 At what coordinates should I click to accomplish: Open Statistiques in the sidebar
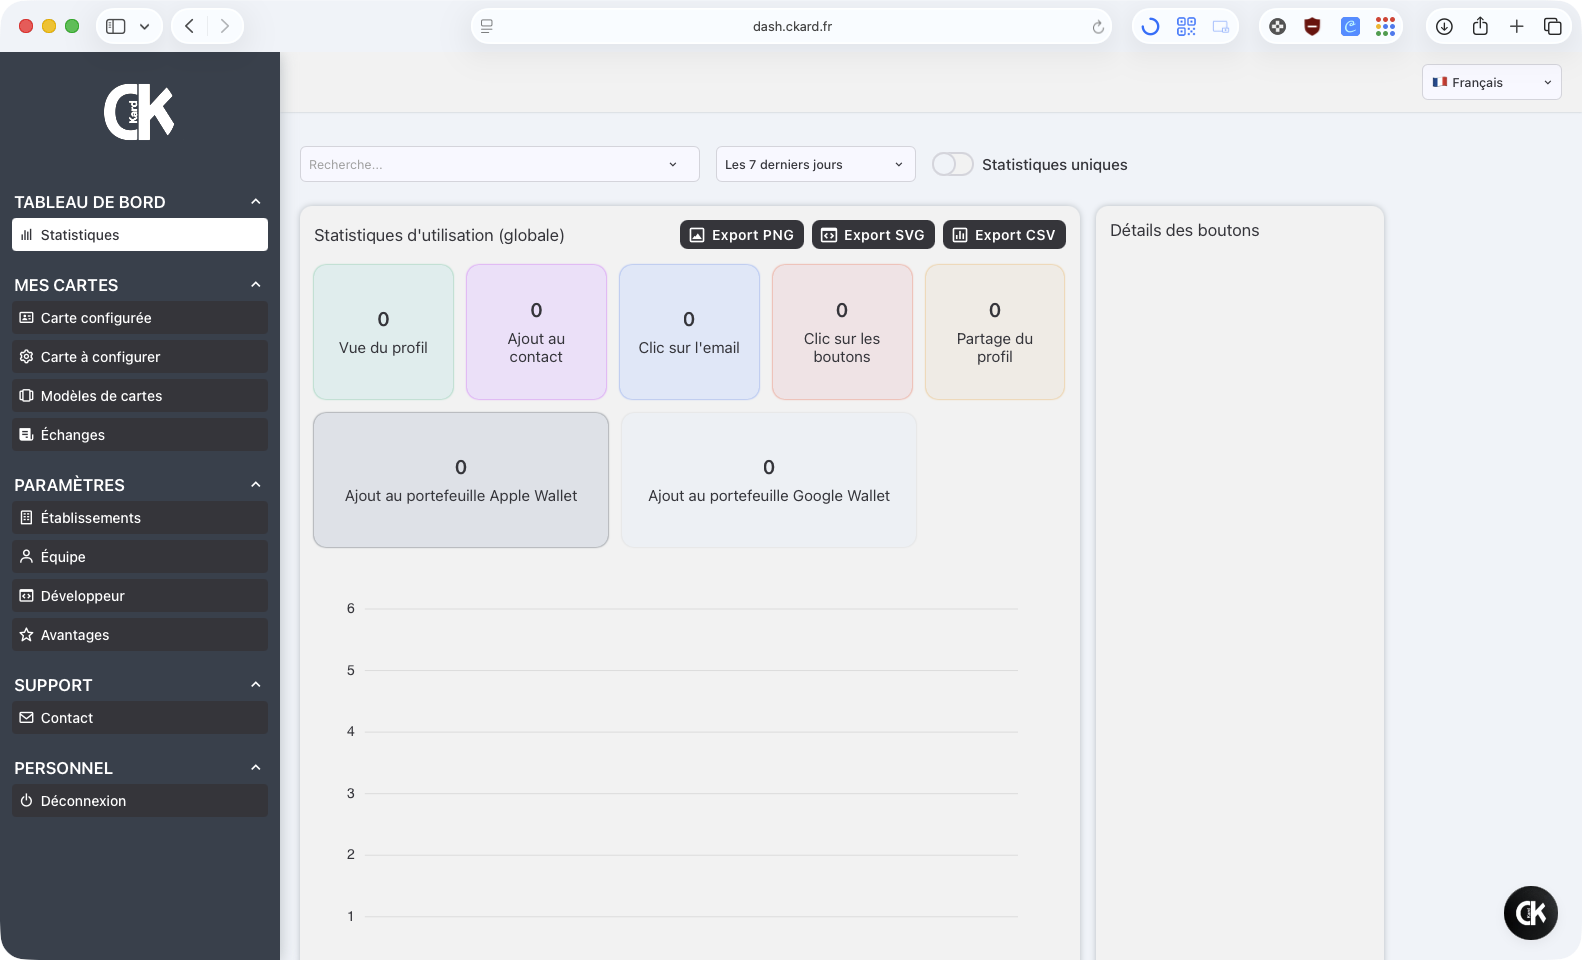click(x=140, y=235)
